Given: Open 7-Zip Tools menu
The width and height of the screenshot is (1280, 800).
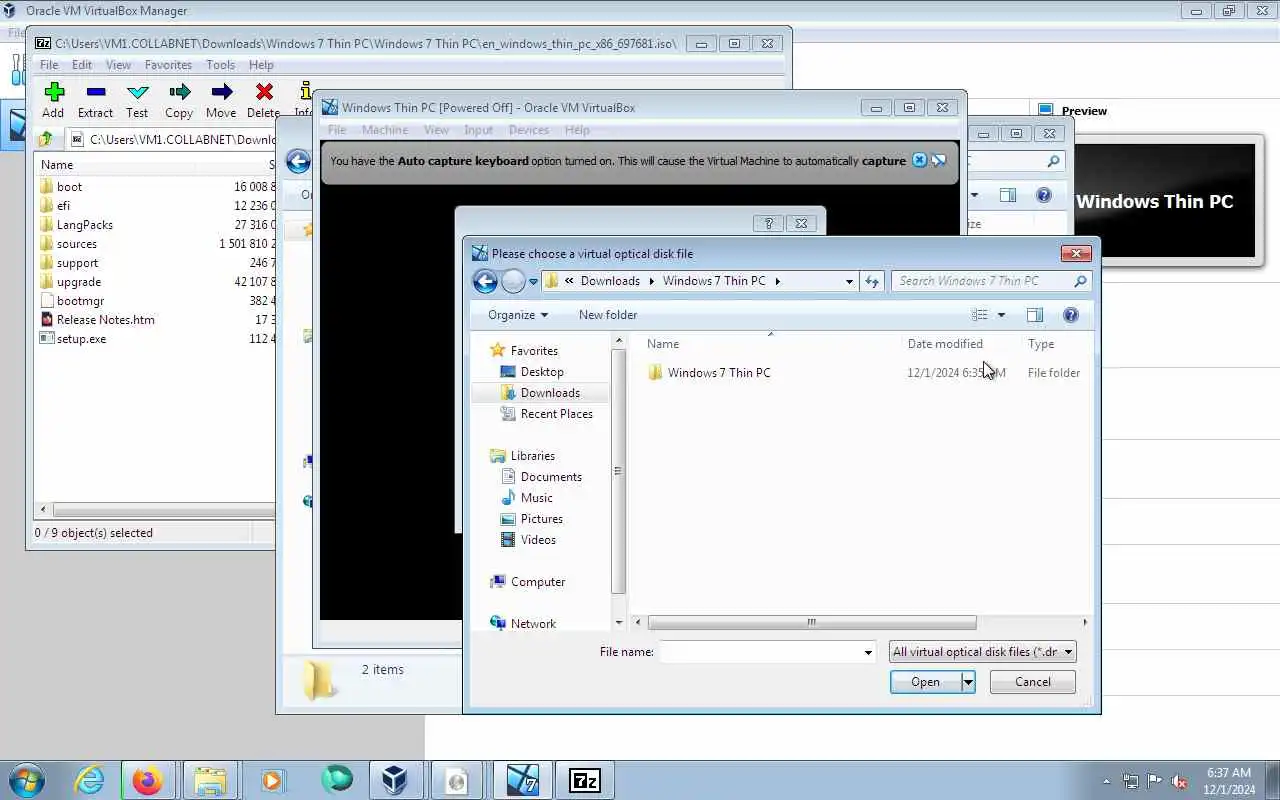Looking at the screenshot, I should 220,65.
